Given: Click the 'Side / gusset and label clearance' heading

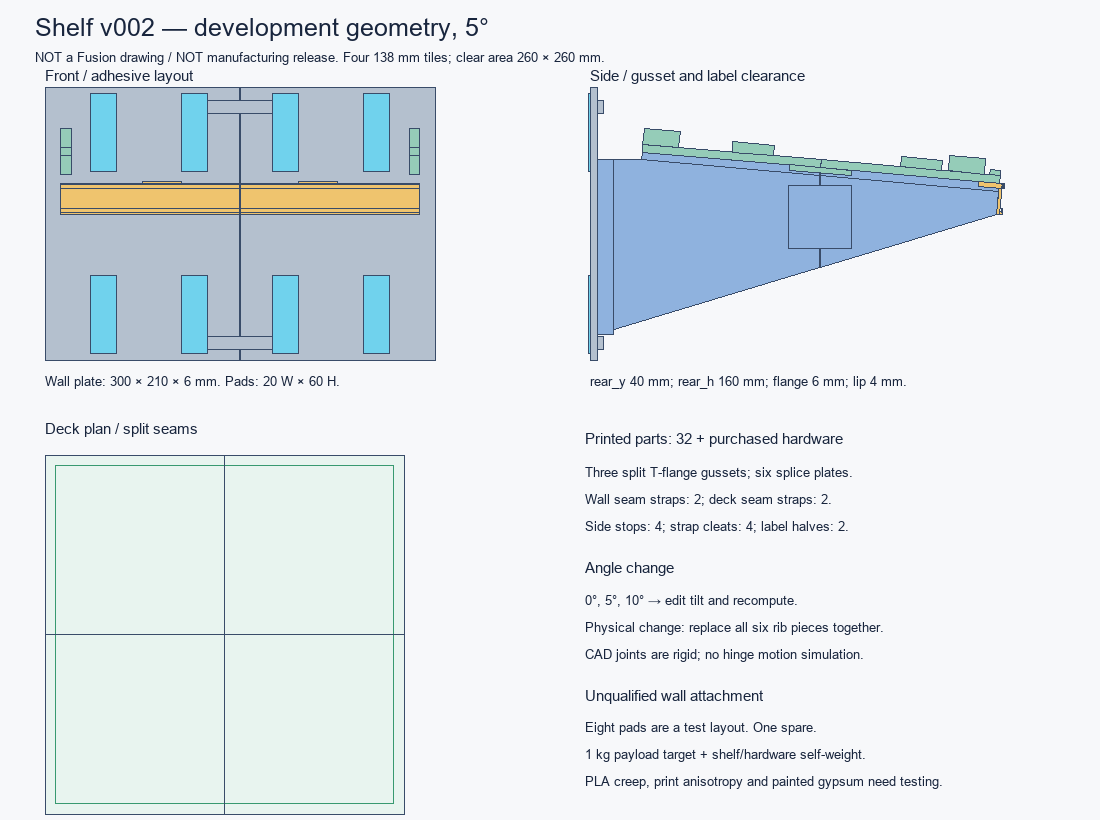Looking at the screenshot, I should (697, 76).
